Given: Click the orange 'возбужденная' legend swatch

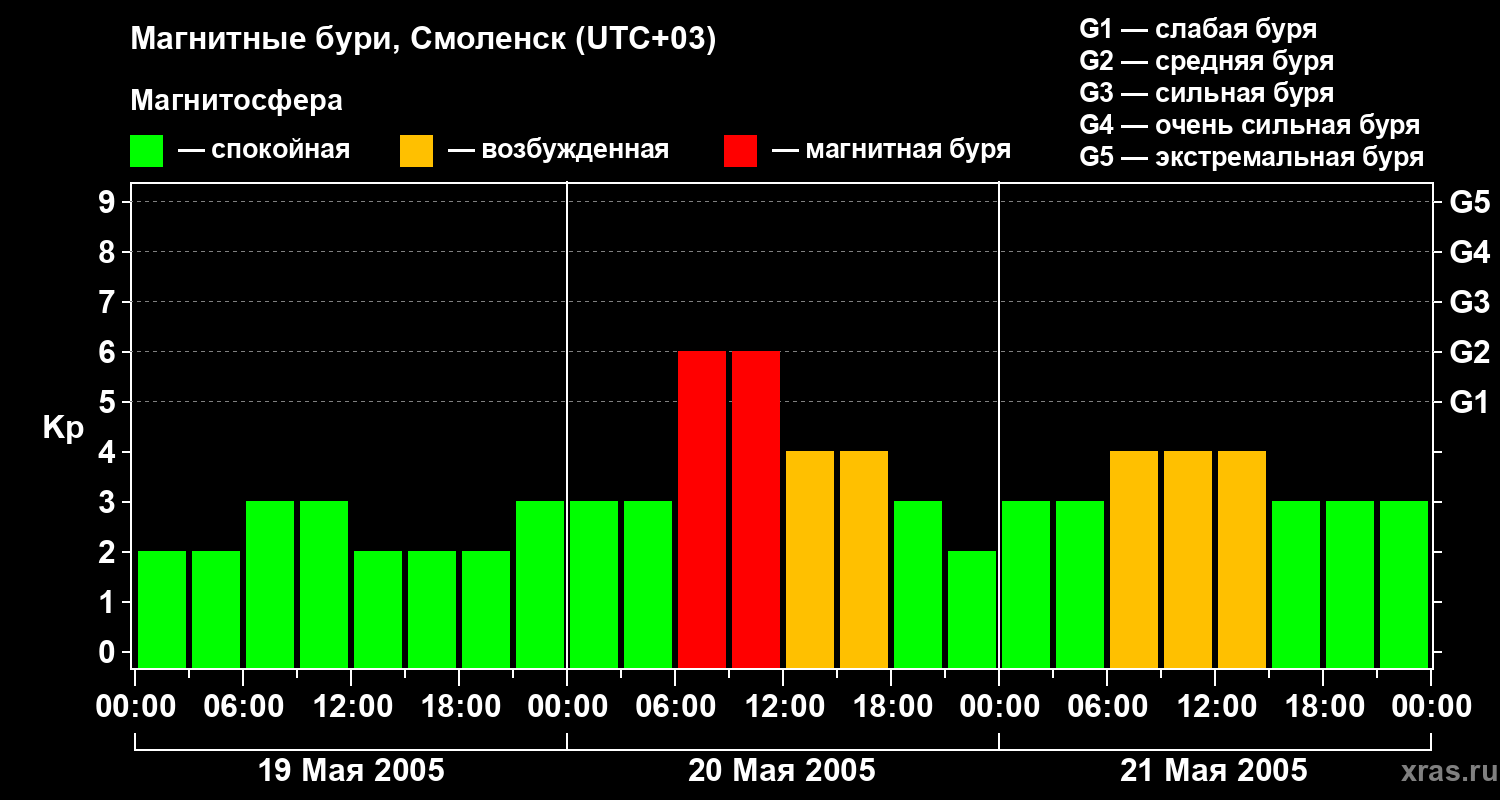Looking at the screenshot, I should [x=416, y=151].
